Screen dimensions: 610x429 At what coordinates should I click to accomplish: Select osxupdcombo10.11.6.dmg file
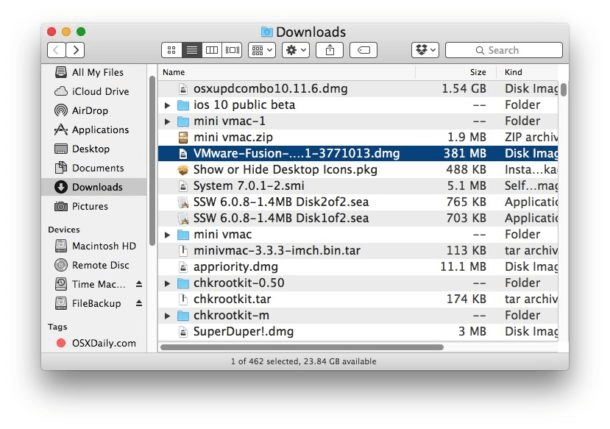[358, 89]
